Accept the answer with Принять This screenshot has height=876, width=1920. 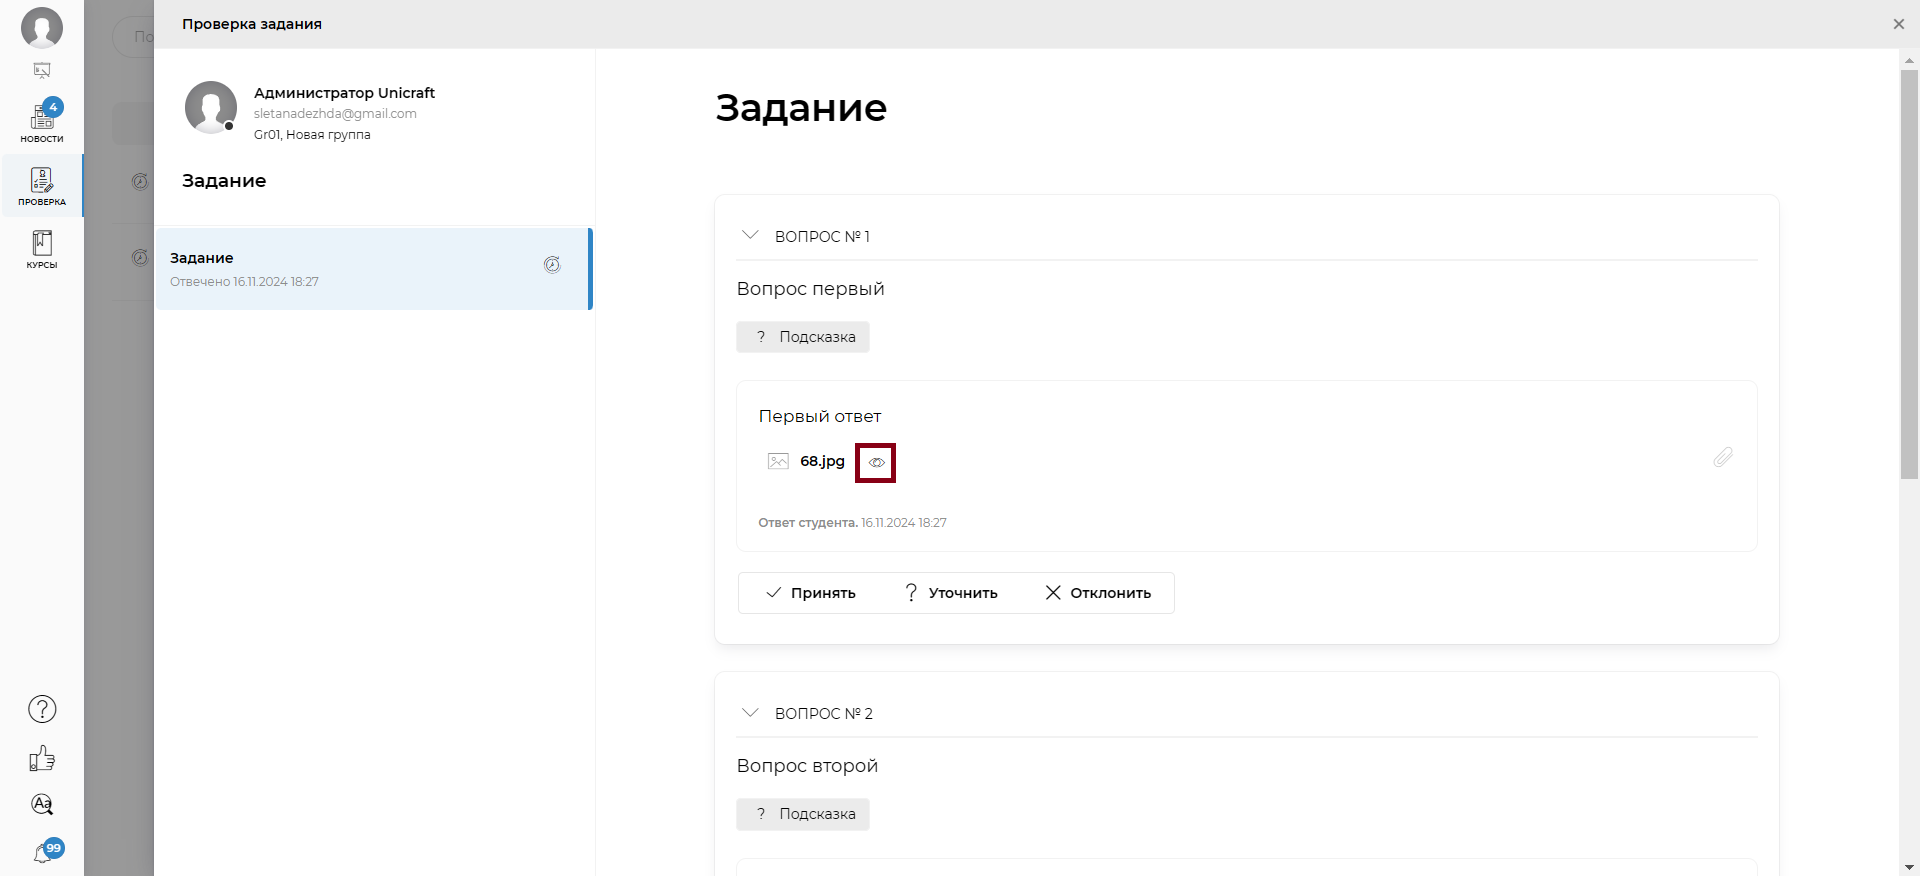[x=810, y=593]
